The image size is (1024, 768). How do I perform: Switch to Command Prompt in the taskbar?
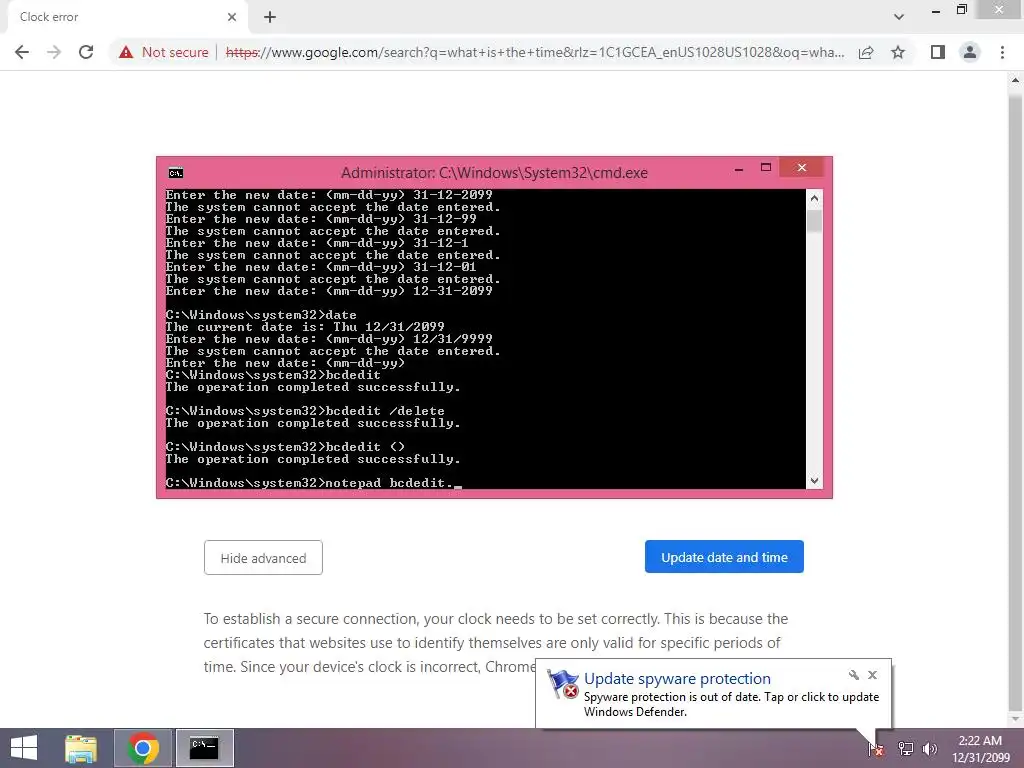[204, 748]
